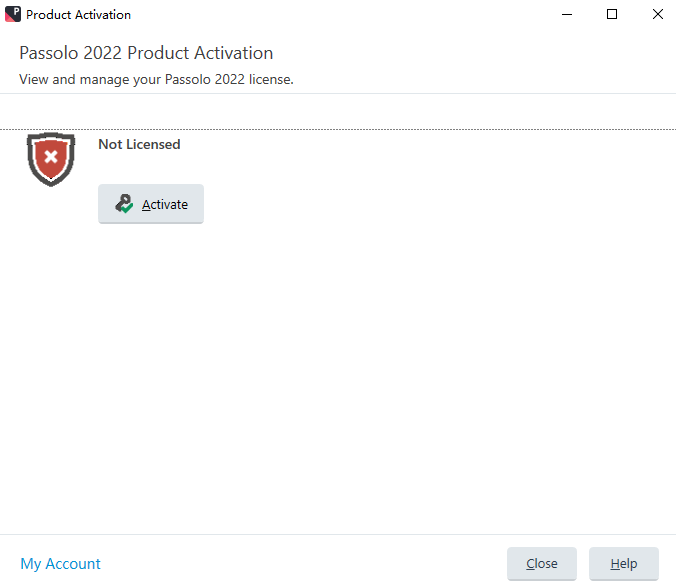Click the green checkmark on the key icon

127,208
